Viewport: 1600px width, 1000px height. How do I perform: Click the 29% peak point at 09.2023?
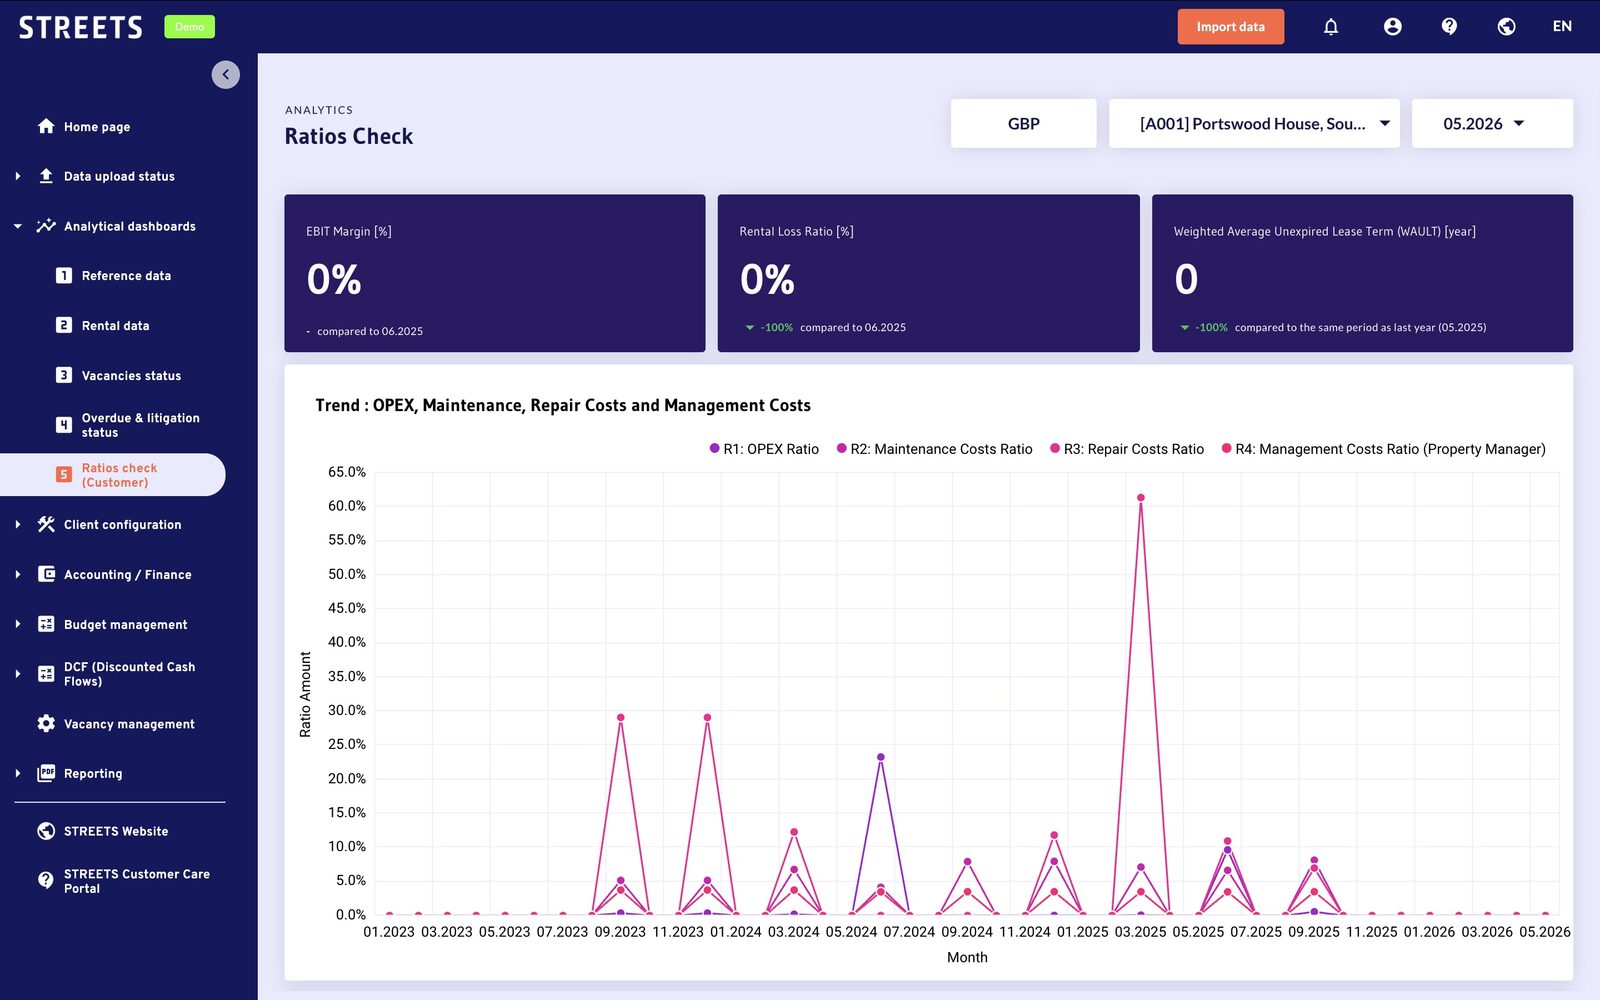coord(620,717)
